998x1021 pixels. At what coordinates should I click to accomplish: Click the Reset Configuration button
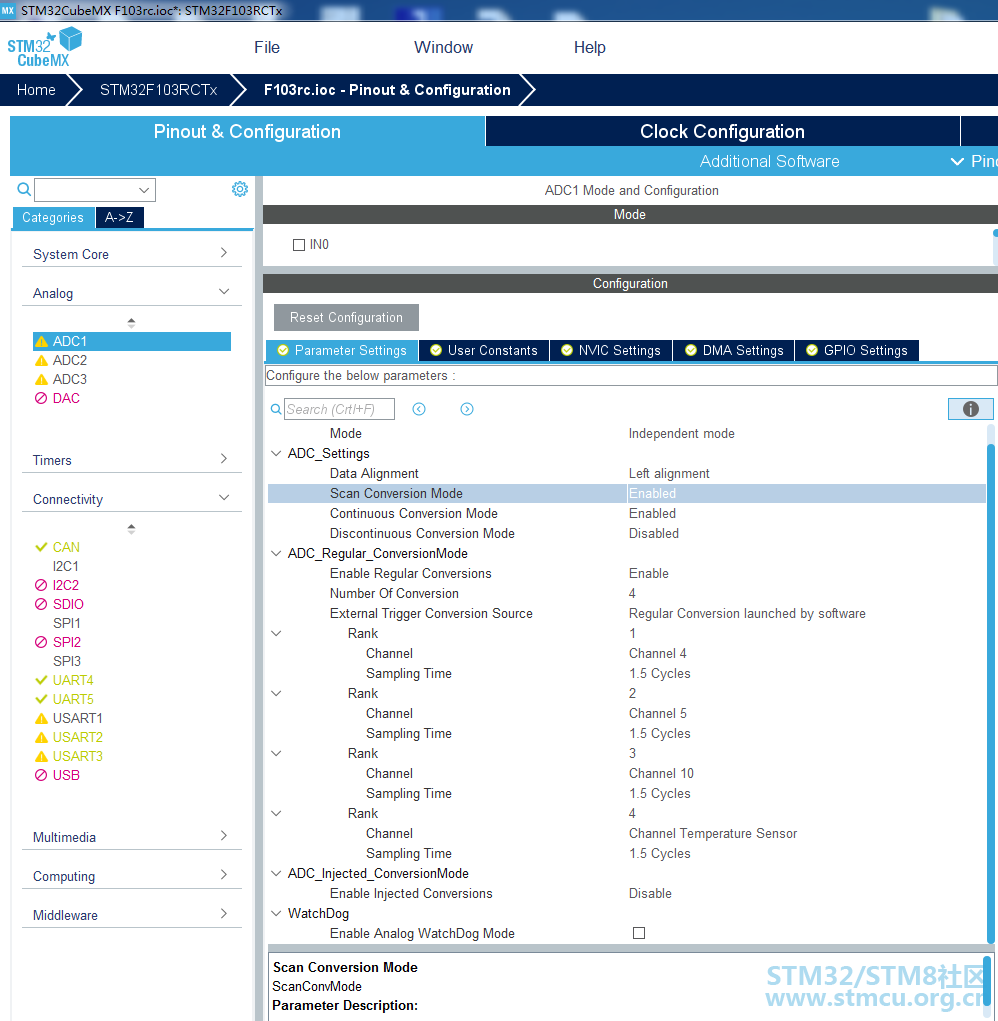(346, 317)
